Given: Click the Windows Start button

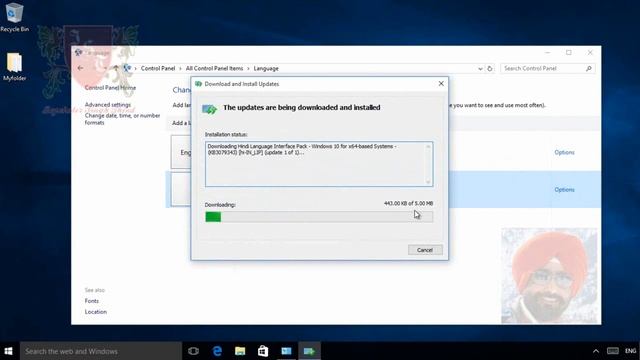Looking at the screenshot, I should point(9,351).
